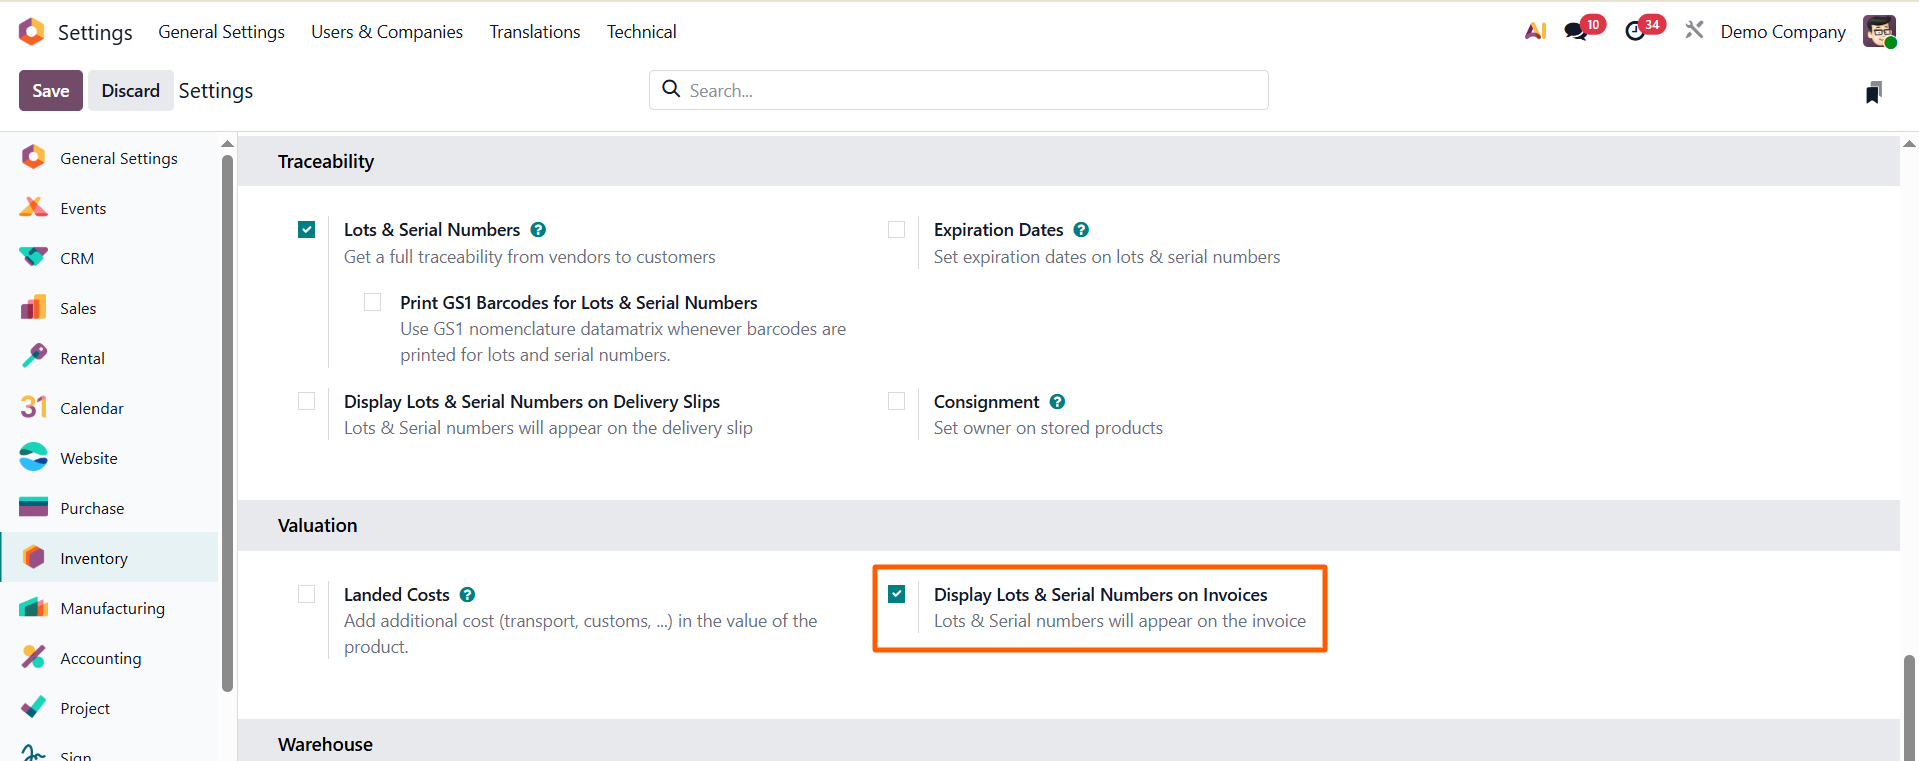Select Manufacturing in the settings sidebar
Viewport: 1919px width, 761px height.
112,608
